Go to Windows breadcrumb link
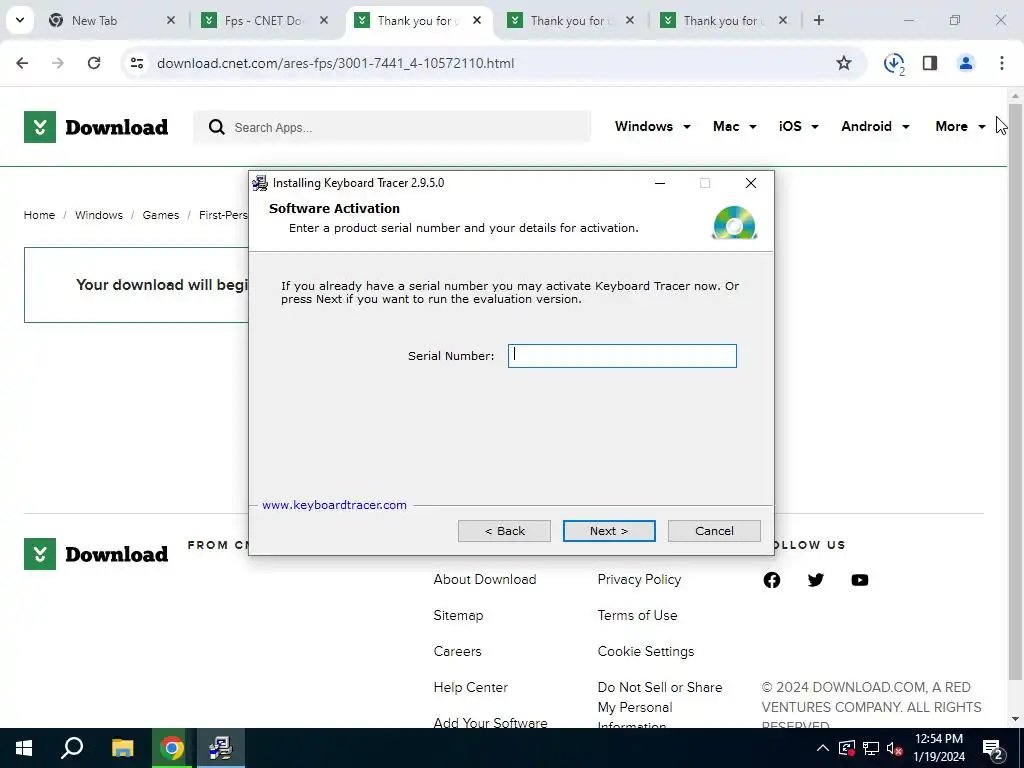Viewport: 1024px width, 768px height. pos(99,215)
